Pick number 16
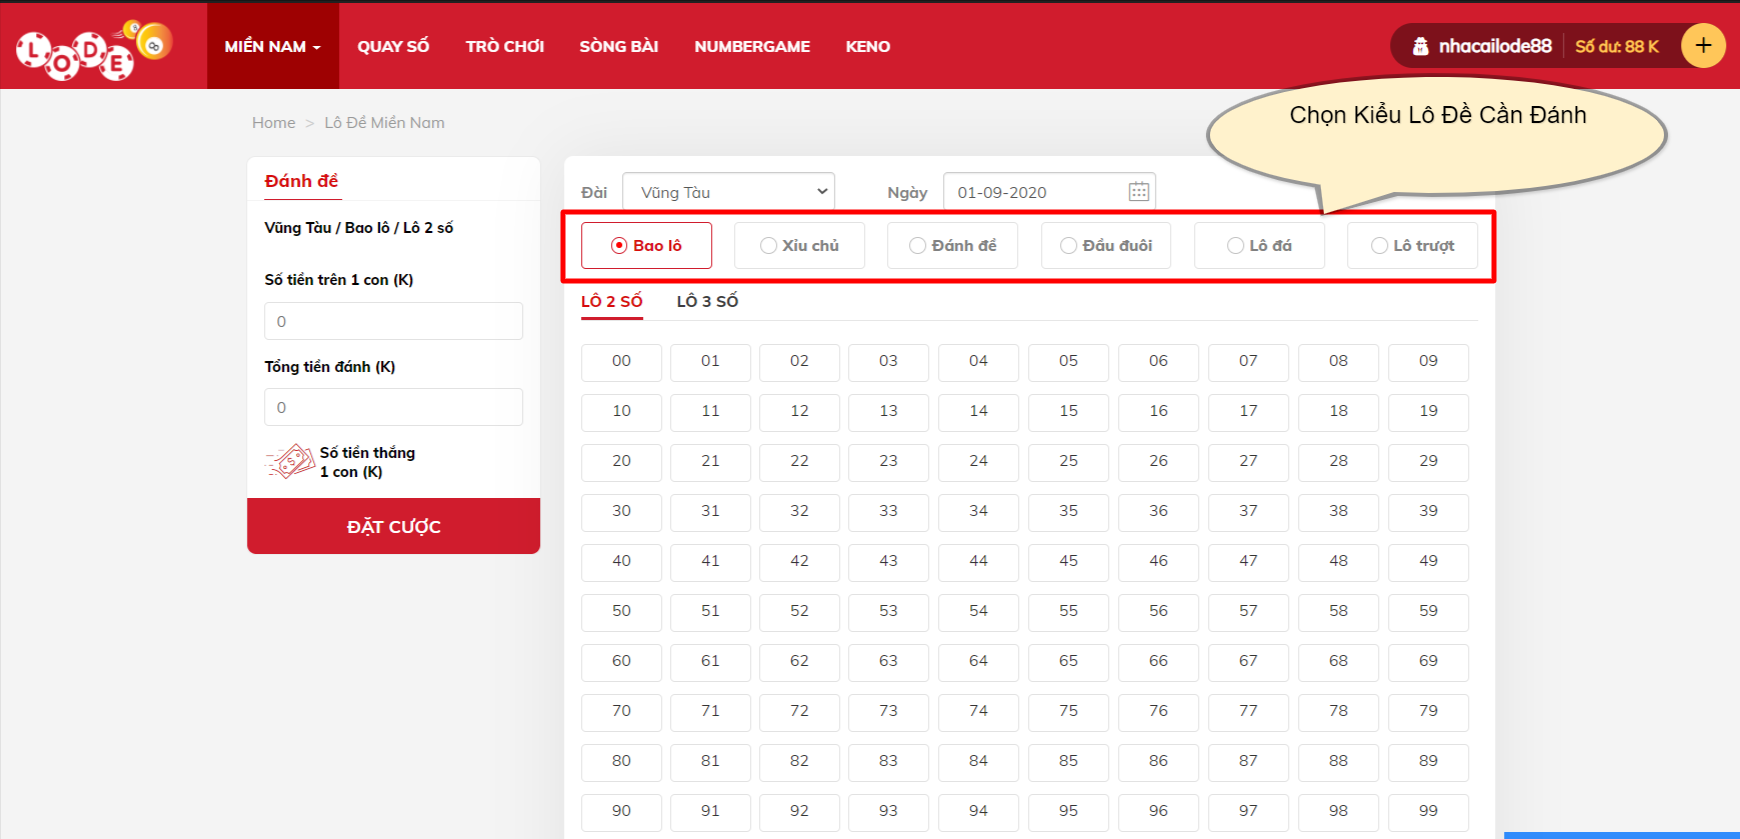1740x839 pixels. pyautogui.click(x=1158, y=412)
